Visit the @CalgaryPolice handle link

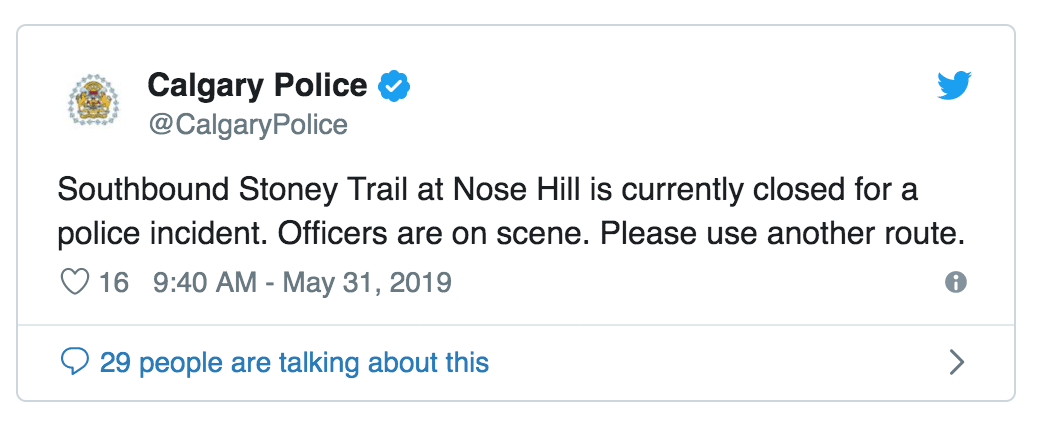pos(248,124)
